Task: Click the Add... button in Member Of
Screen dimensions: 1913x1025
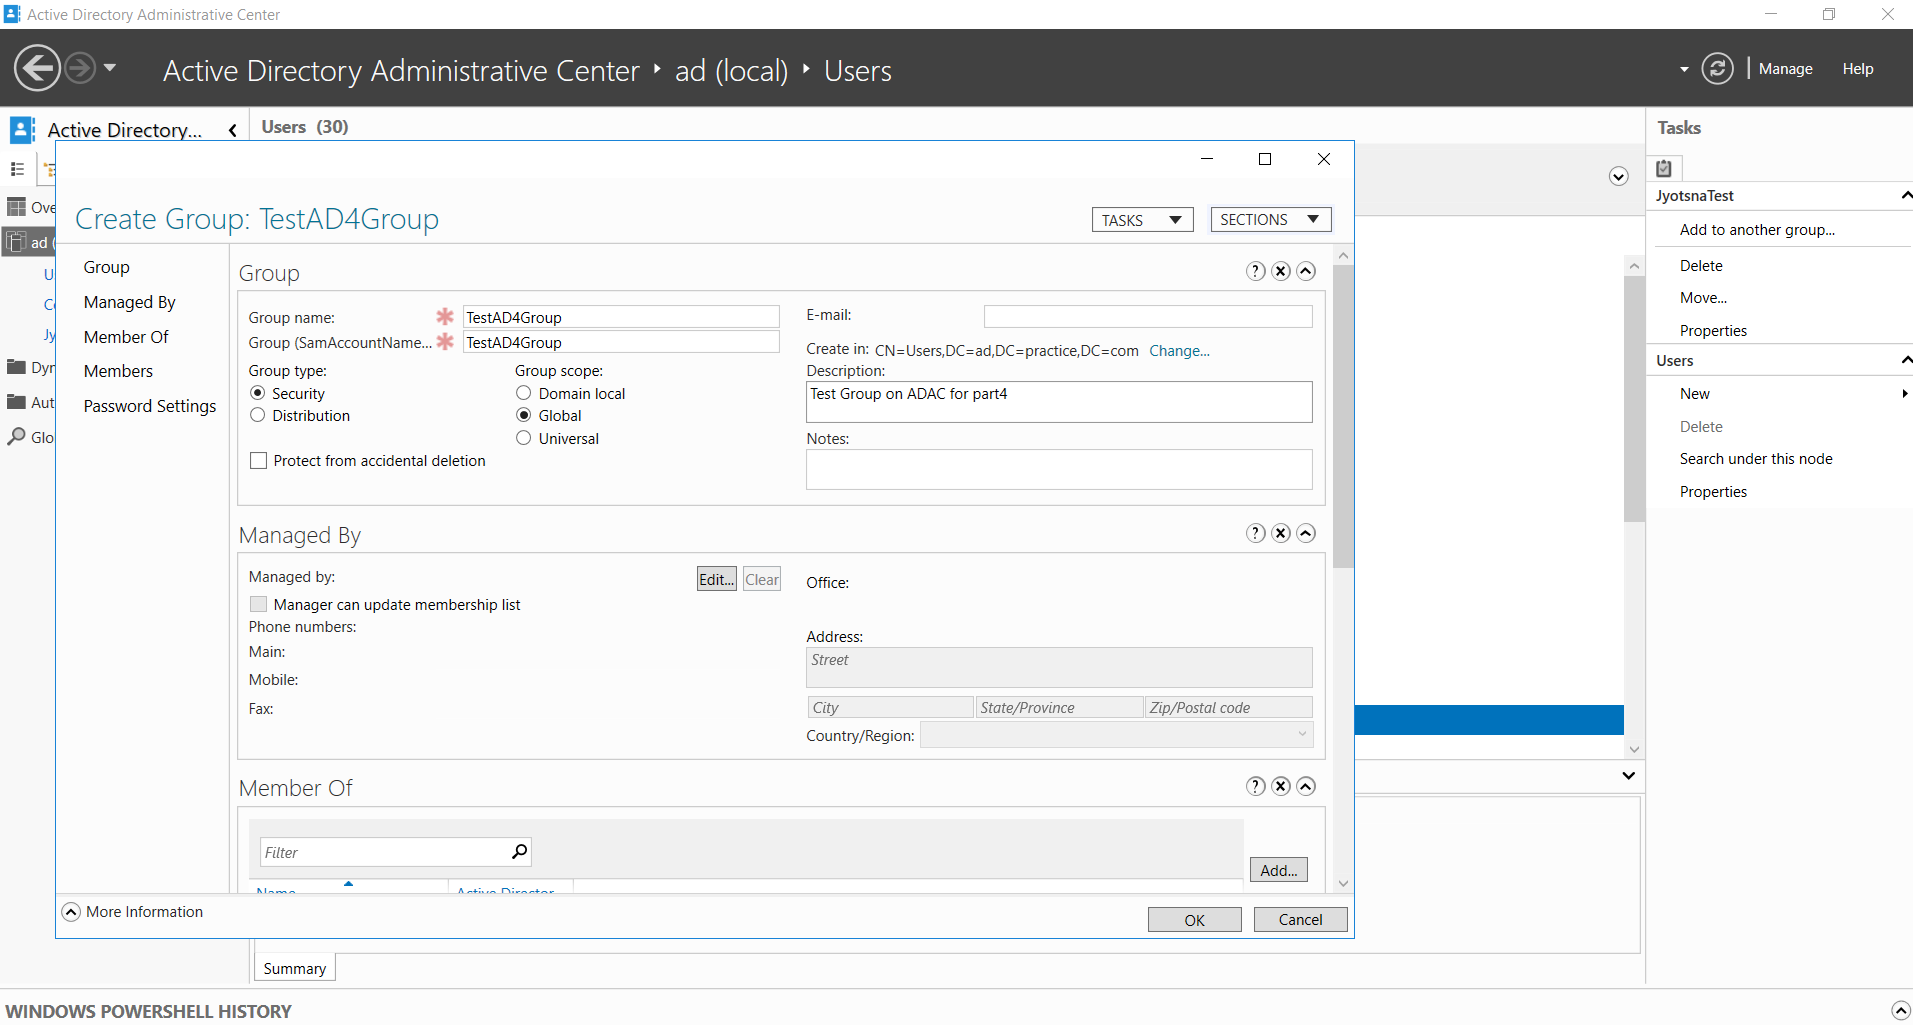Action: click(x=1279, y=870)
